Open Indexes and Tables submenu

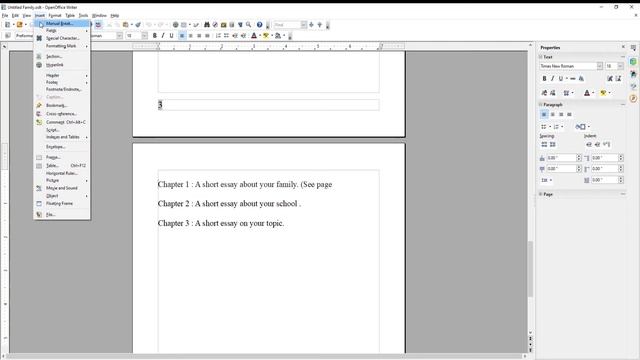pyautogui.click(x=62, y=137)
